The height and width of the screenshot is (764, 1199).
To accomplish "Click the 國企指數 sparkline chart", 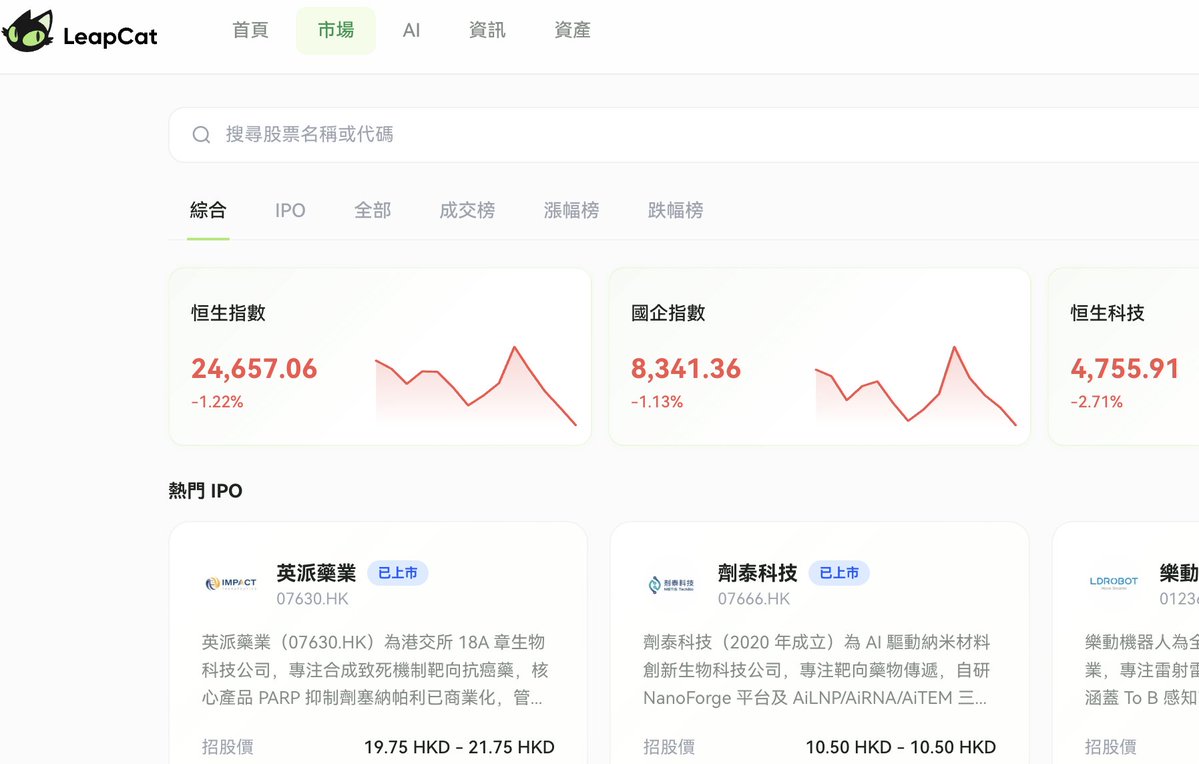I will (916, 385).
